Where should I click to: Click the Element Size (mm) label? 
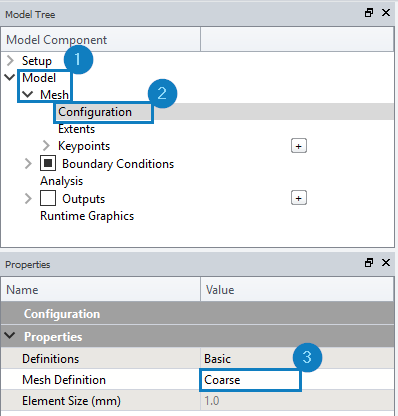point(71,401)
